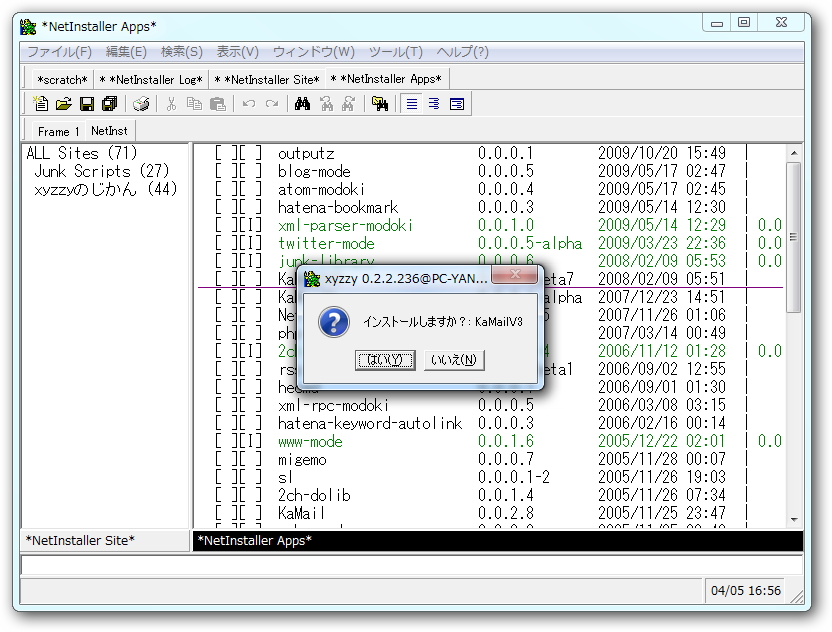
Task: Toggle first checkbox in xml-parser-modoki row
Action: (x=226, y=226)
